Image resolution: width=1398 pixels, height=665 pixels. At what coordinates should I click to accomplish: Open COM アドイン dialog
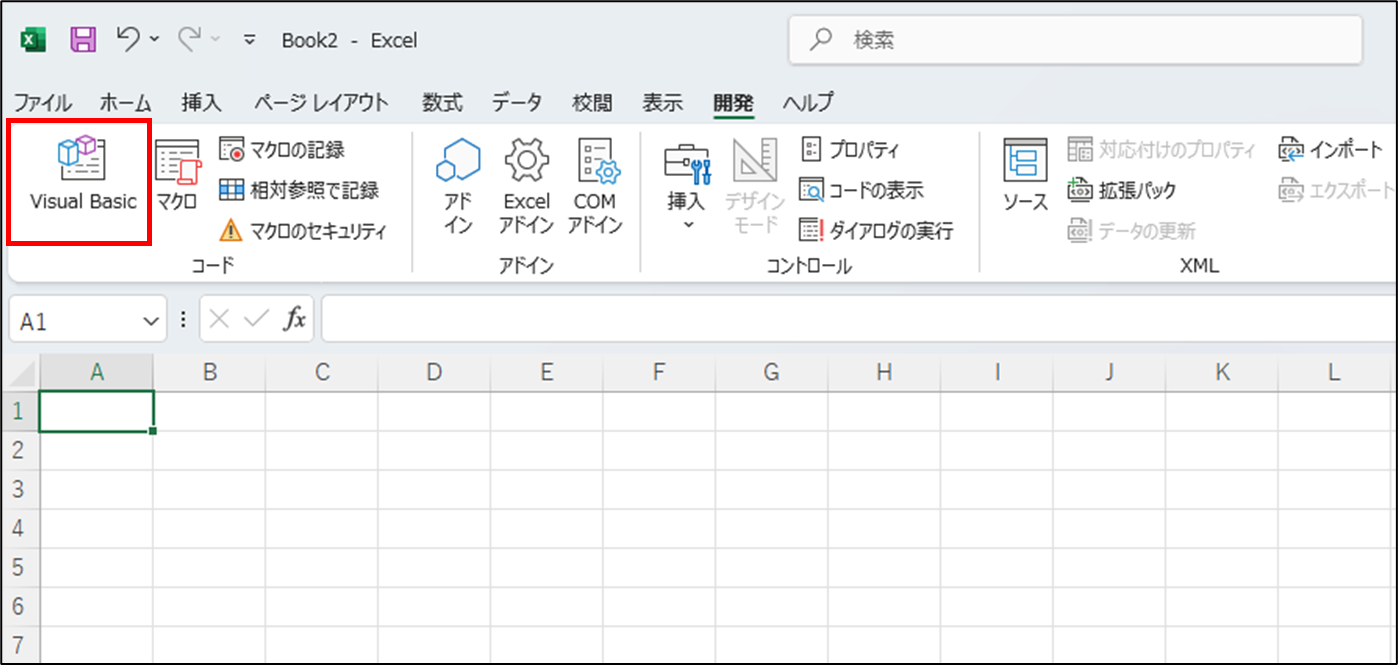[x=595, y=187]
